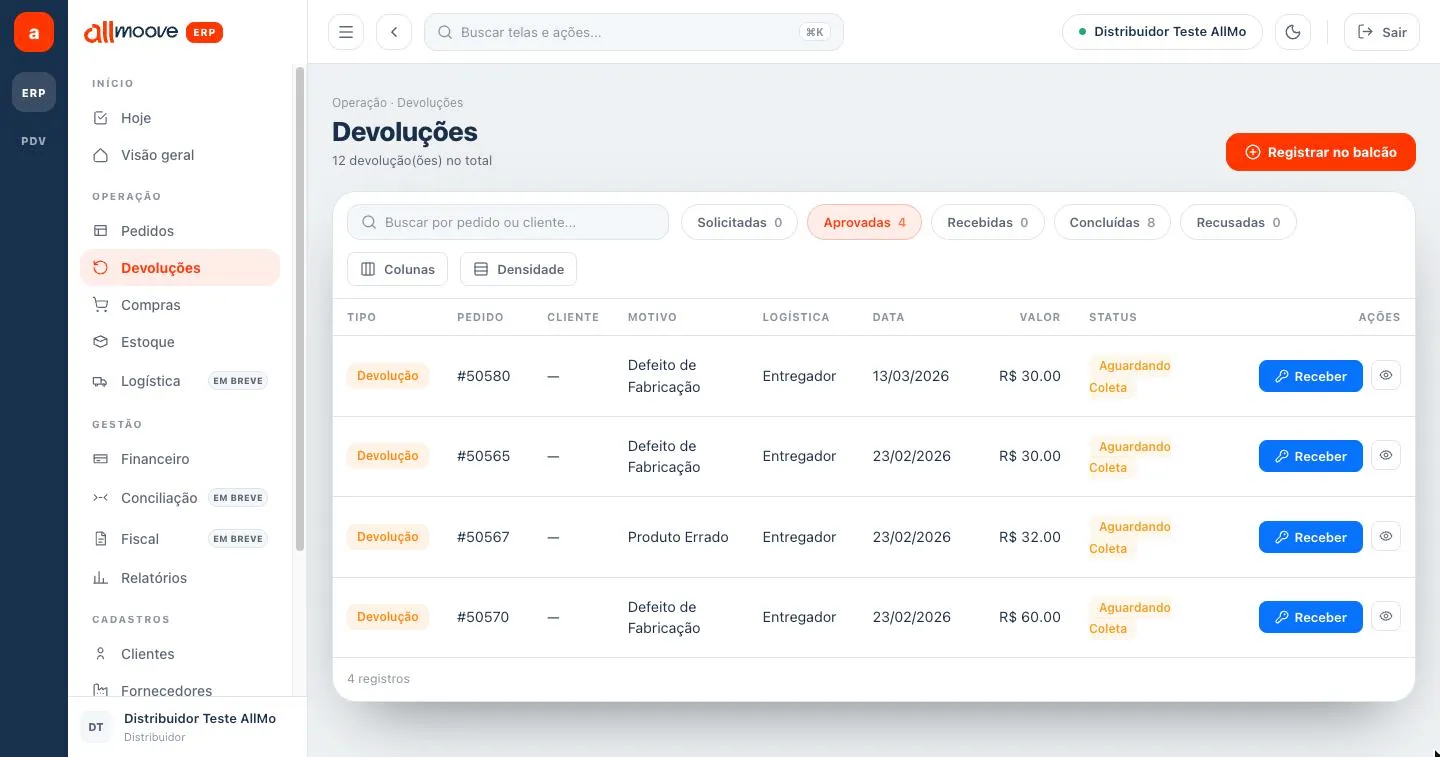The image size is (1440, 757).
Task: Open the Financeiro card icon
Action: (x=100, y=459)
